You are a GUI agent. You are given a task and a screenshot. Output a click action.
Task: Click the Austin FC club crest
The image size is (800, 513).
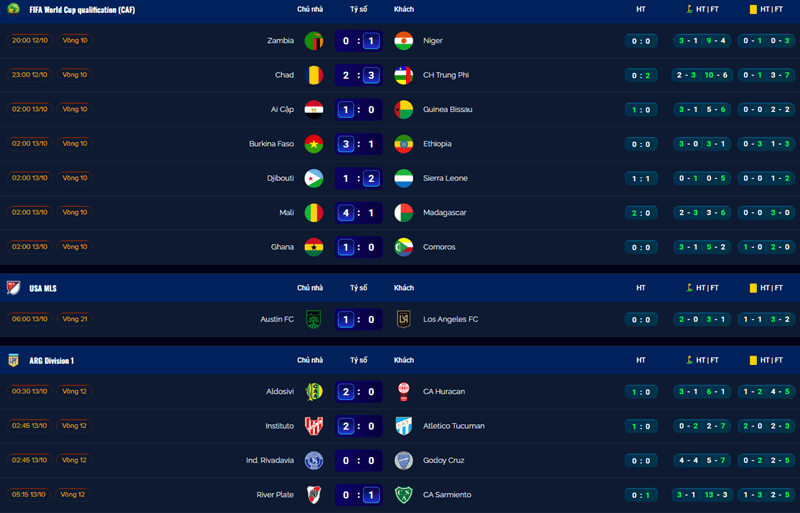tap(314, 320)
